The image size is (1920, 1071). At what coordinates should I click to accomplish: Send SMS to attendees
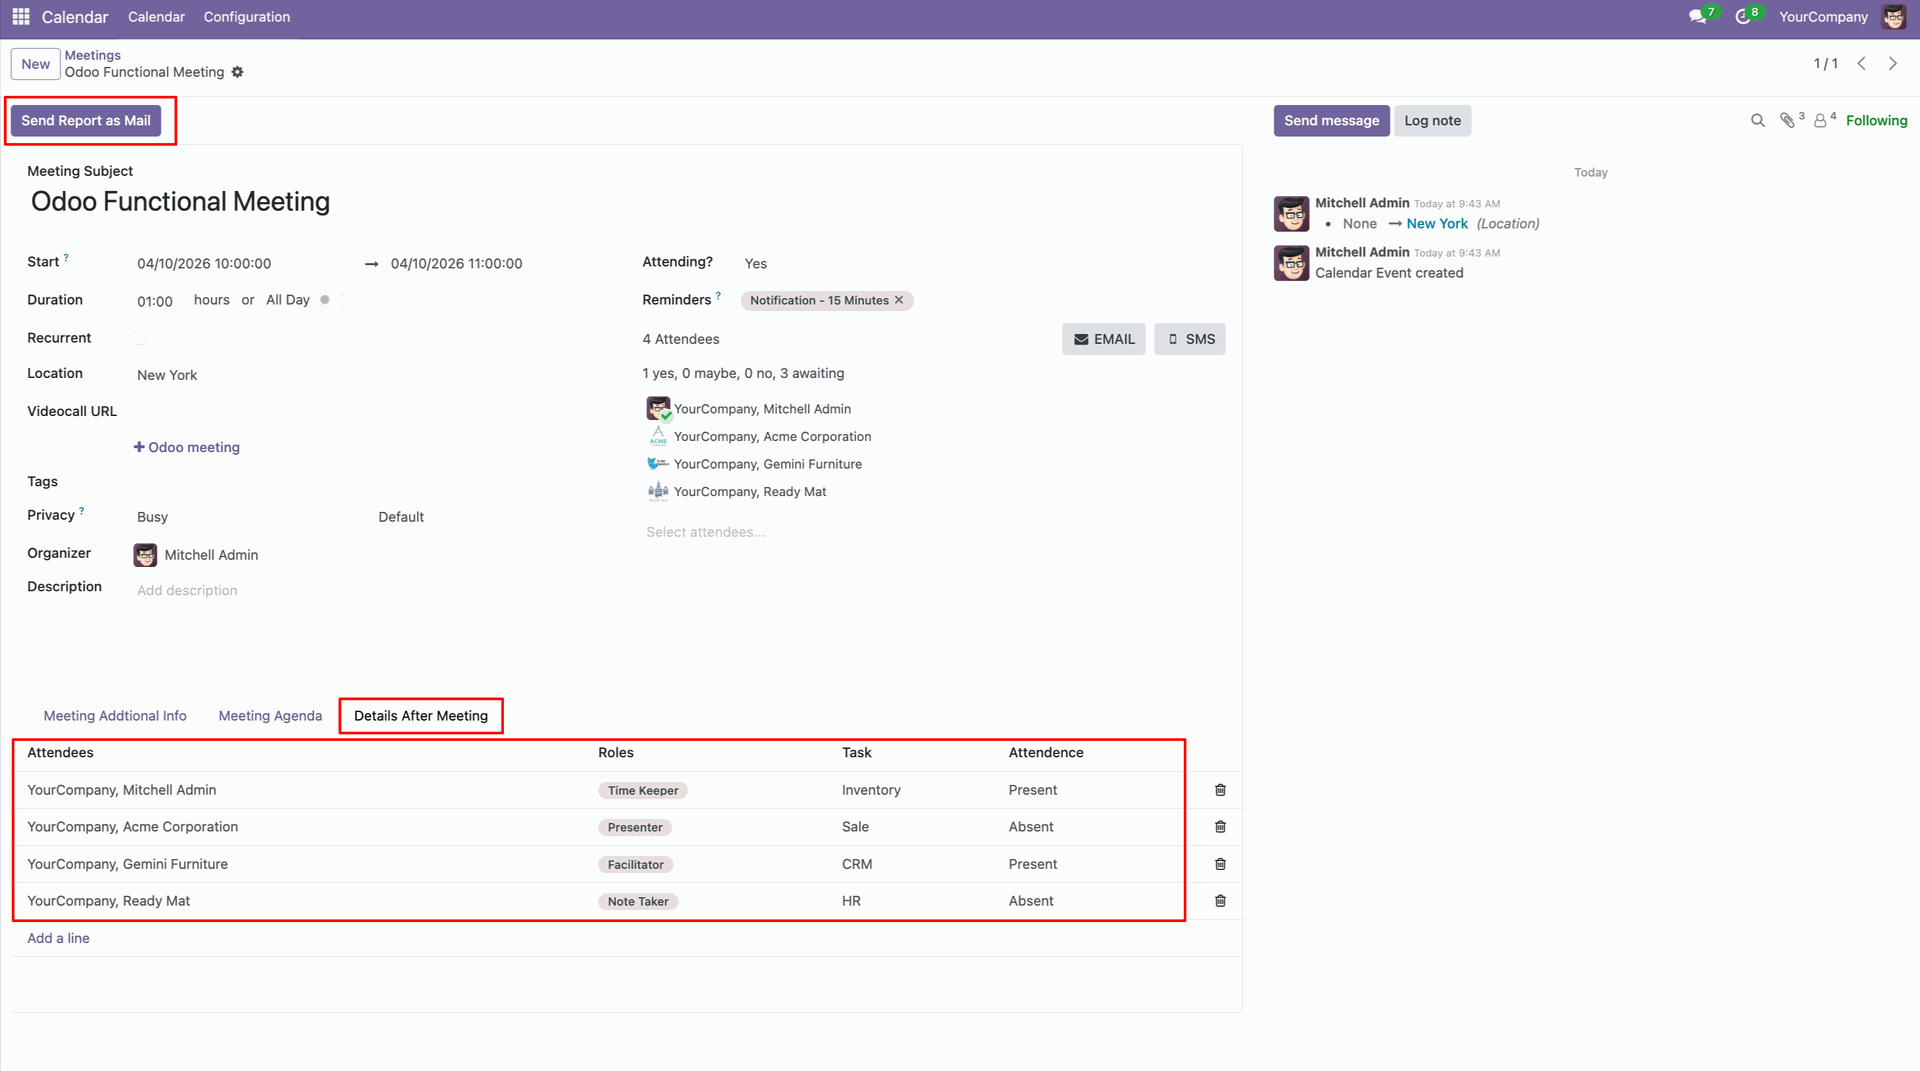pyautogui.click(x=1190, y=339)
